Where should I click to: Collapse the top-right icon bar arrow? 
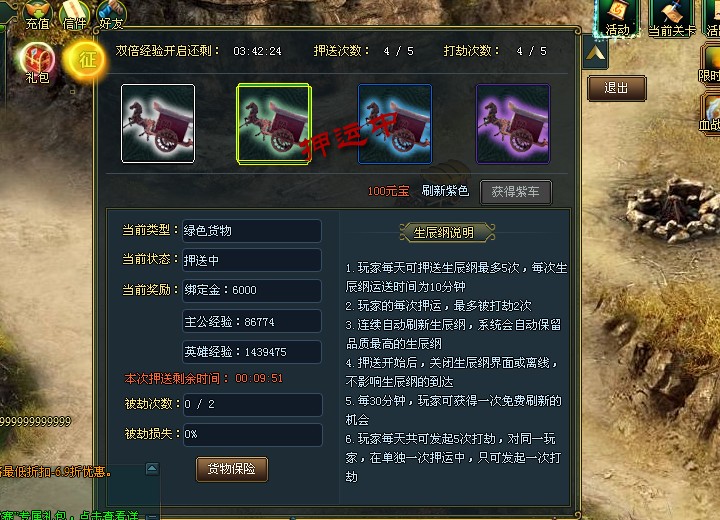click(596, 54)
